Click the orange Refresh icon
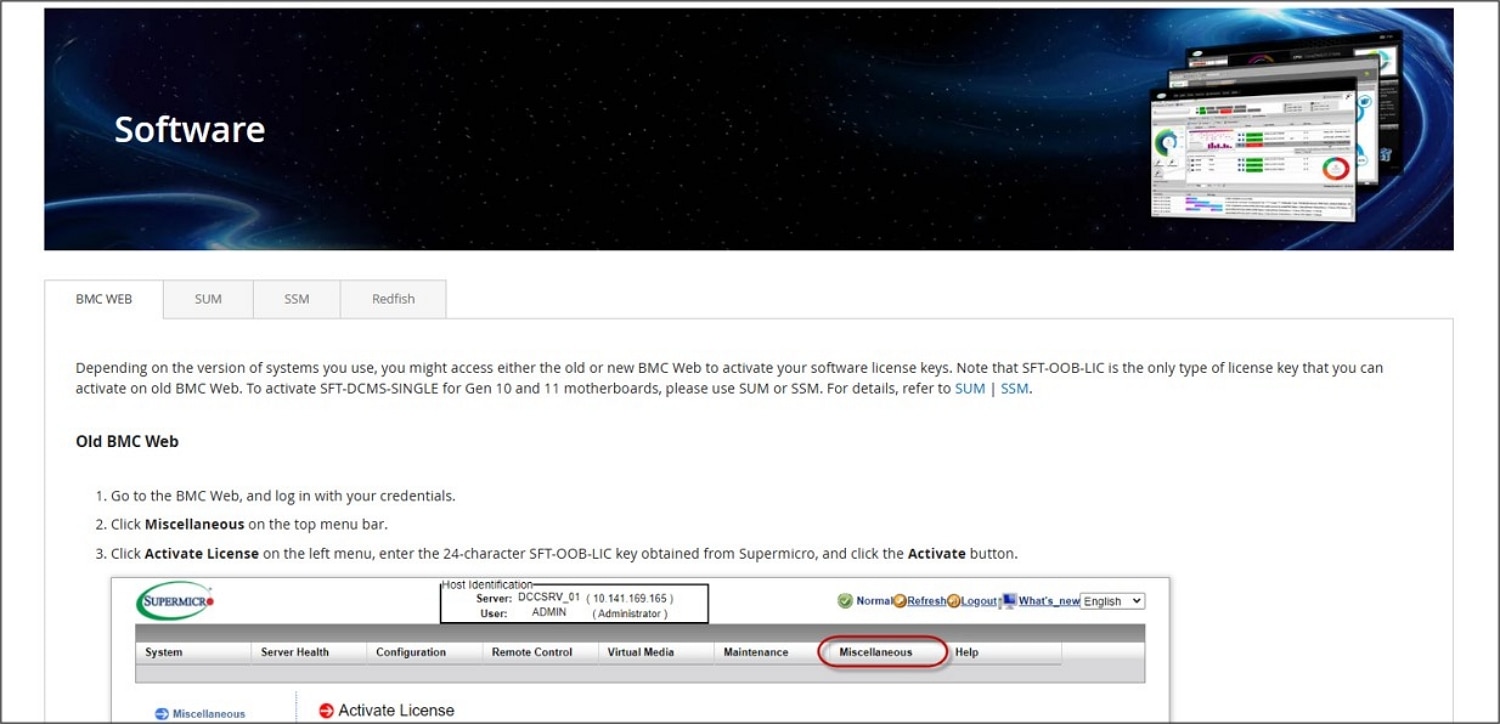 click(x=900, y=601)
